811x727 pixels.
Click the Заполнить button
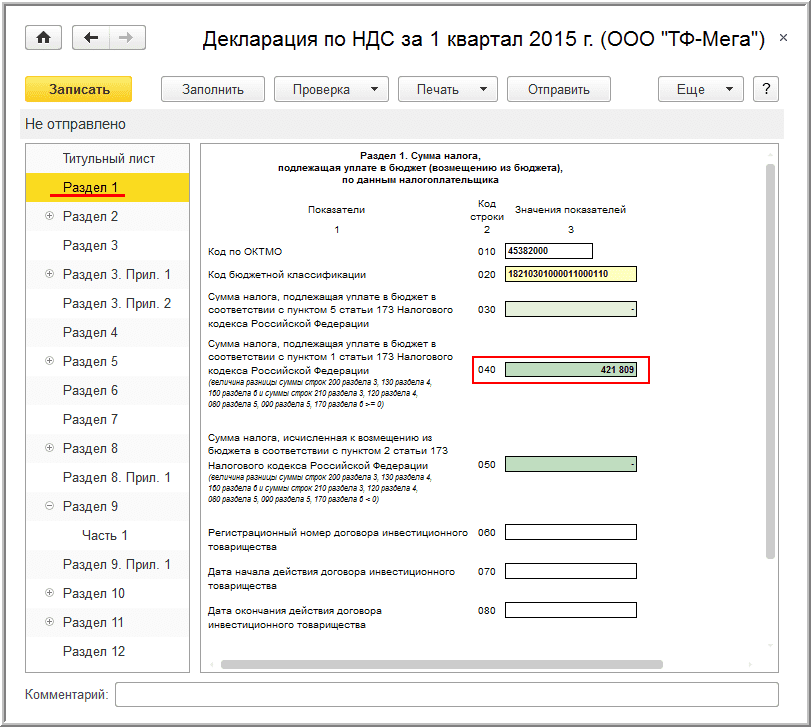click(x=213, y=89)
